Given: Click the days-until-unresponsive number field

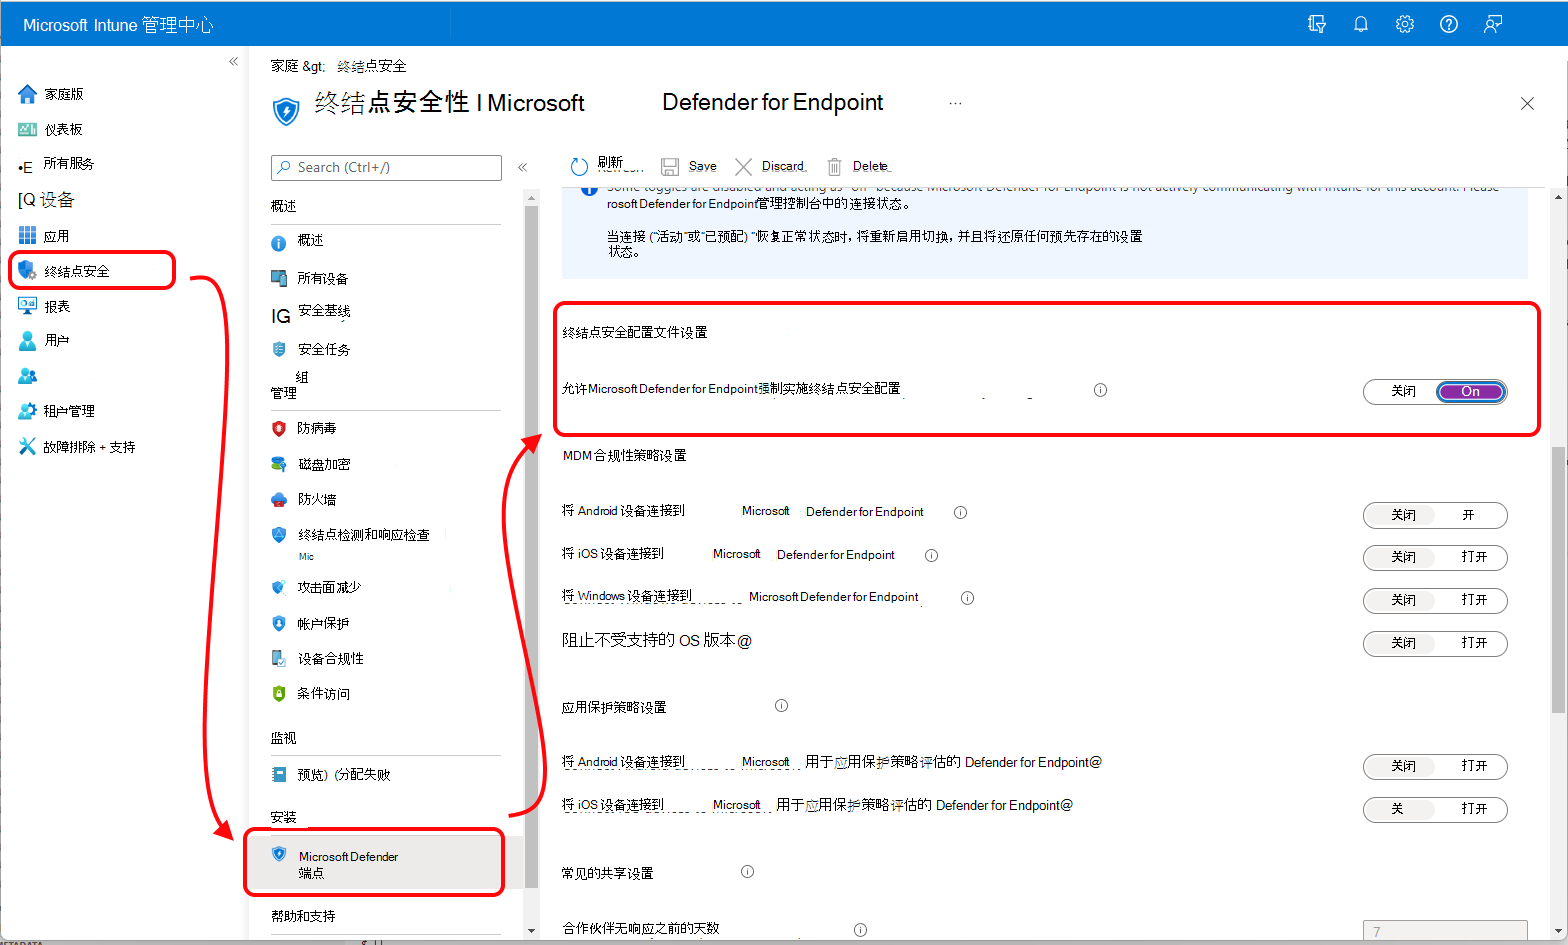Looking at the screenshot, I should pos(1445,931).
